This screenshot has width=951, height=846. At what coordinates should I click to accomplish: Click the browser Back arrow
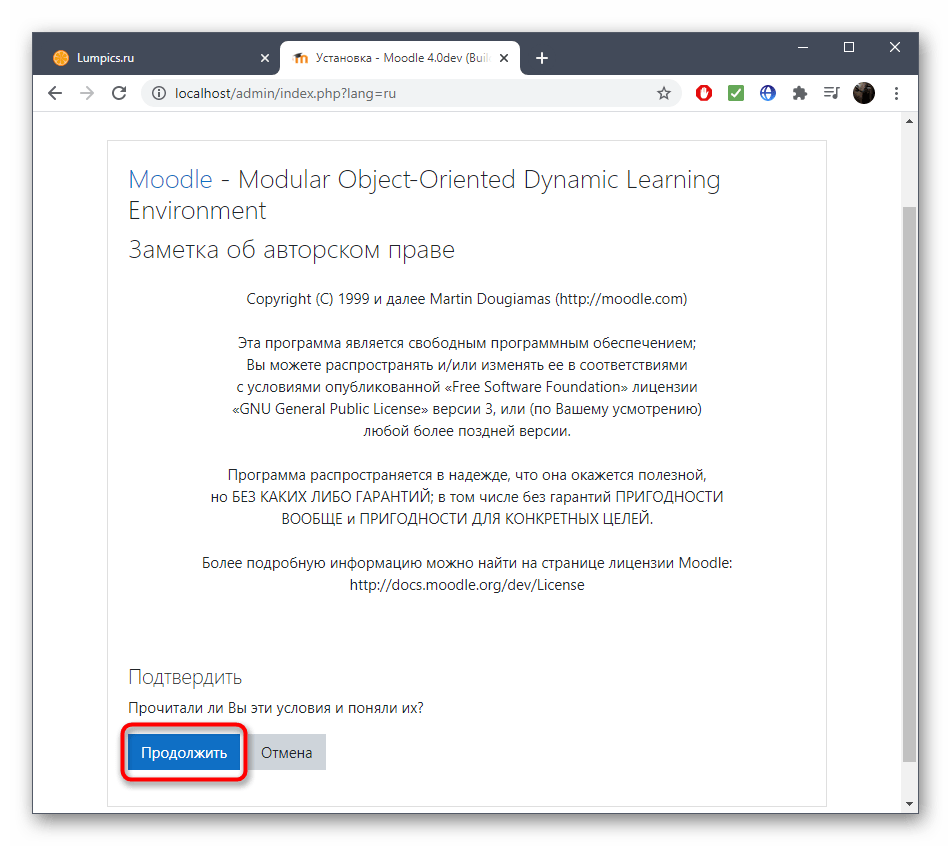tap(55, 93)
